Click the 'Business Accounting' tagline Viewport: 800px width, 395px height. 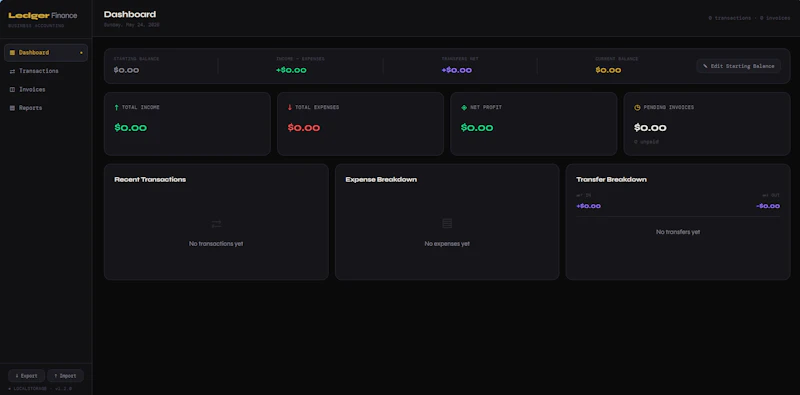point(36,26)
